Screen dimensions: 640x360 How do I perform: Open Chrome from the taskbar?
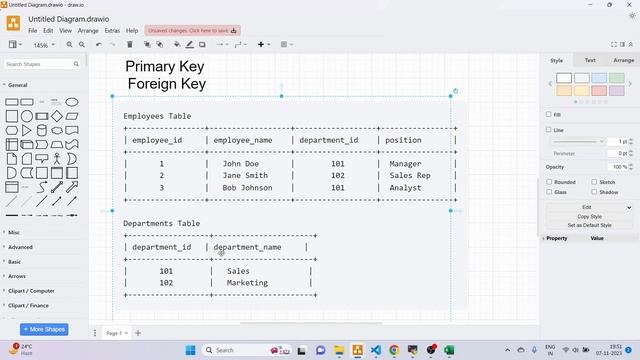(394, 350)
